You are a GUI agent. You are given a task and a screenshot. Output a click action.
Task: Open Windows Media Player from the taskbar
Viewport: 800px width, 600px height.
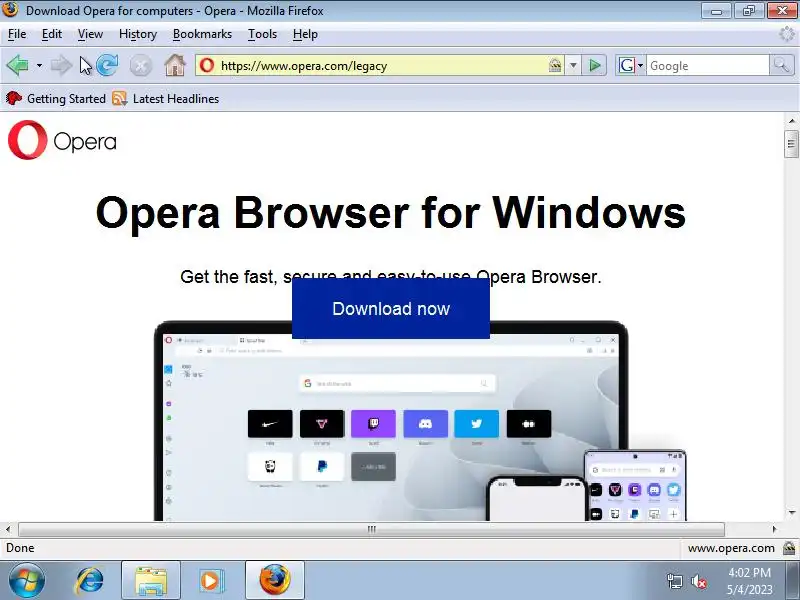coord(210,580)
